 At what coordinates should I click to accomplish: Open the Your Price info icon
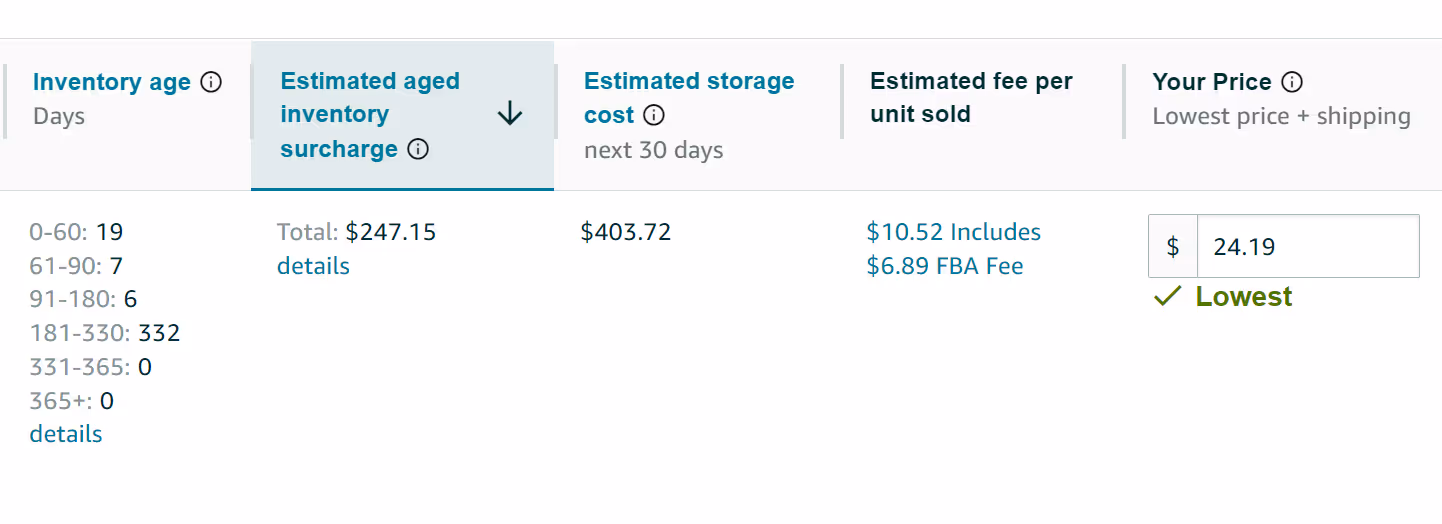pyautogui.click(x=1292, y=82)
